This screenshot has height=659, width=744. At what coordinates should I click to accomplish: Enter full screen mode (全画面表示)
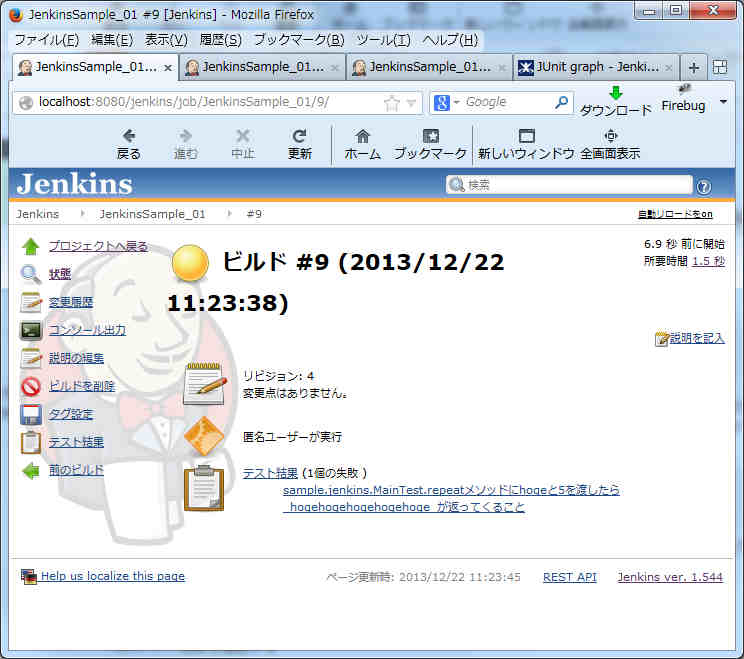[611, 136]
